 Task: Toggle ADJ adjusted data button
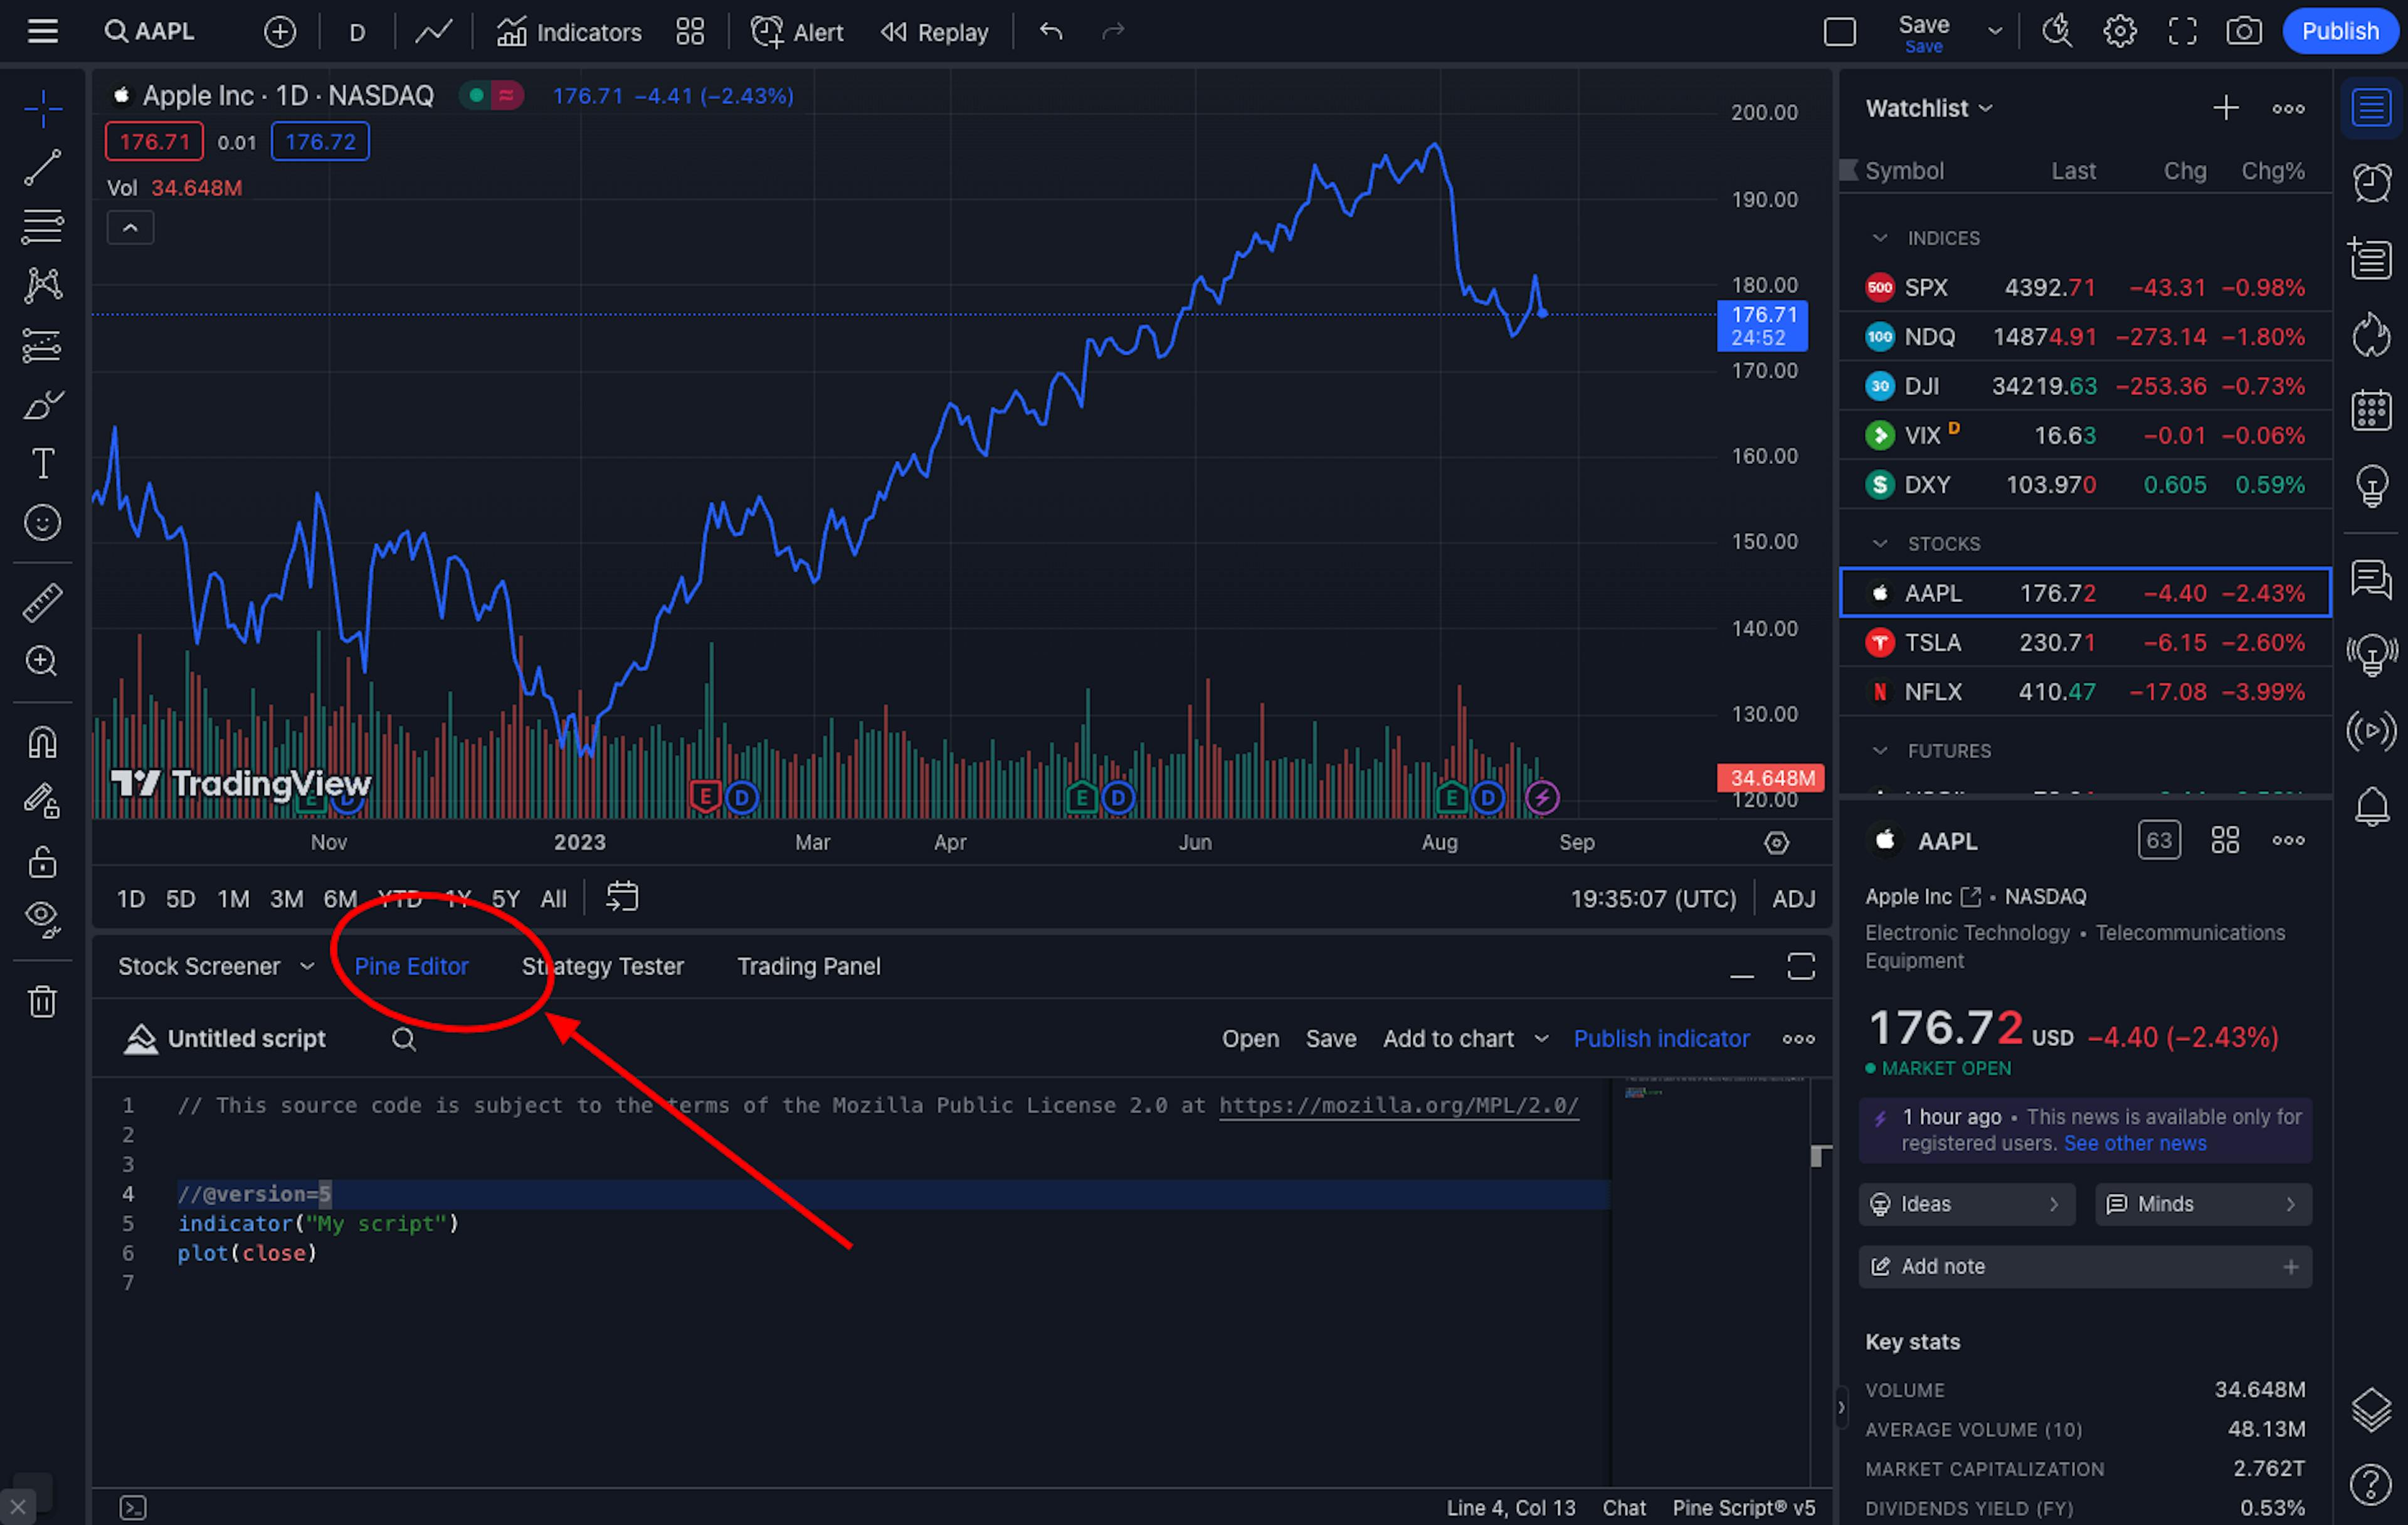coord(1793,899)
